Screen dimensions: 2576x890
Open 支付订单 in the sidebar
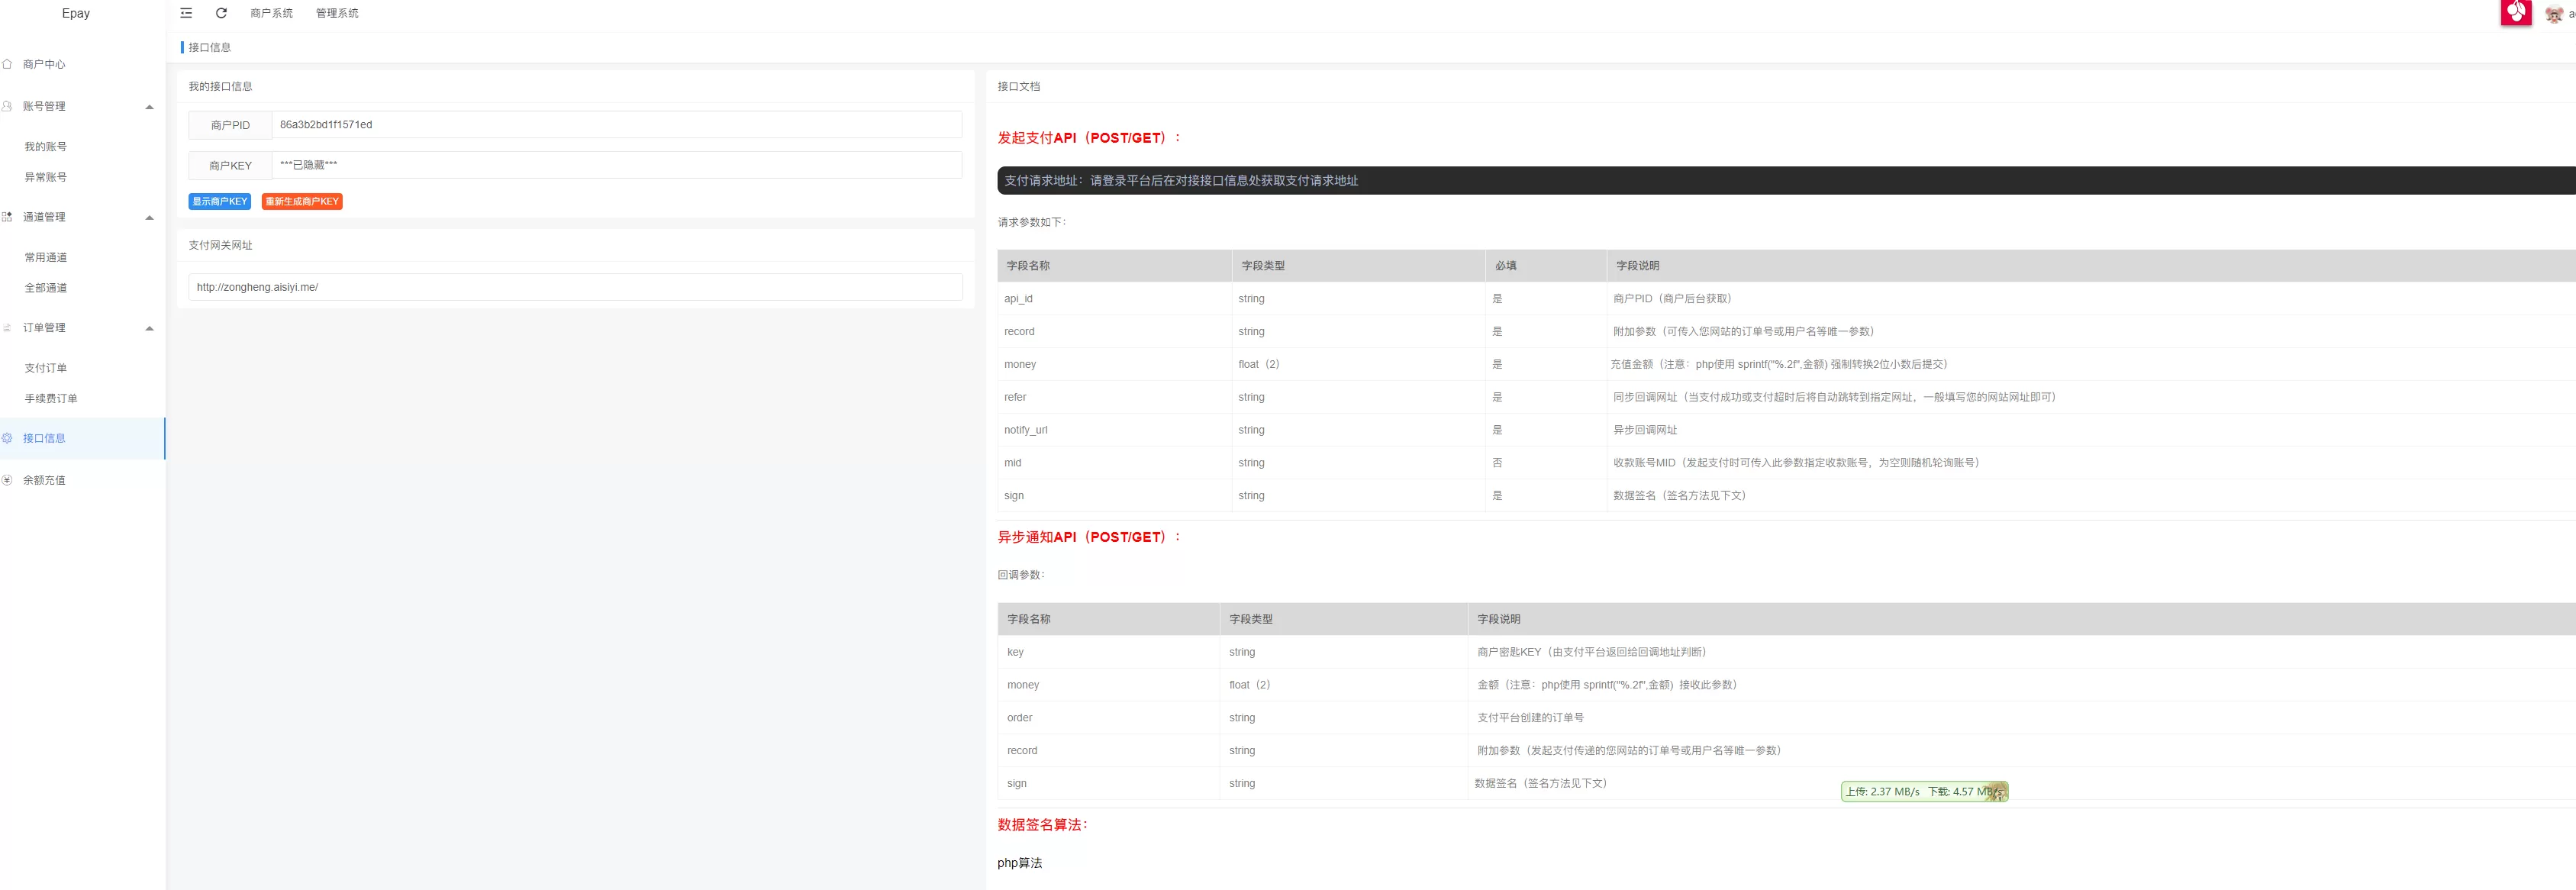coord(46,368)
